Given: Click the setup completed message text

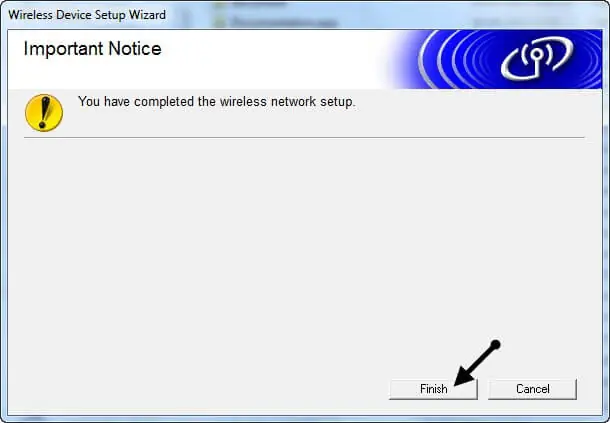Looking at the screenshot, I should (217, 102).
